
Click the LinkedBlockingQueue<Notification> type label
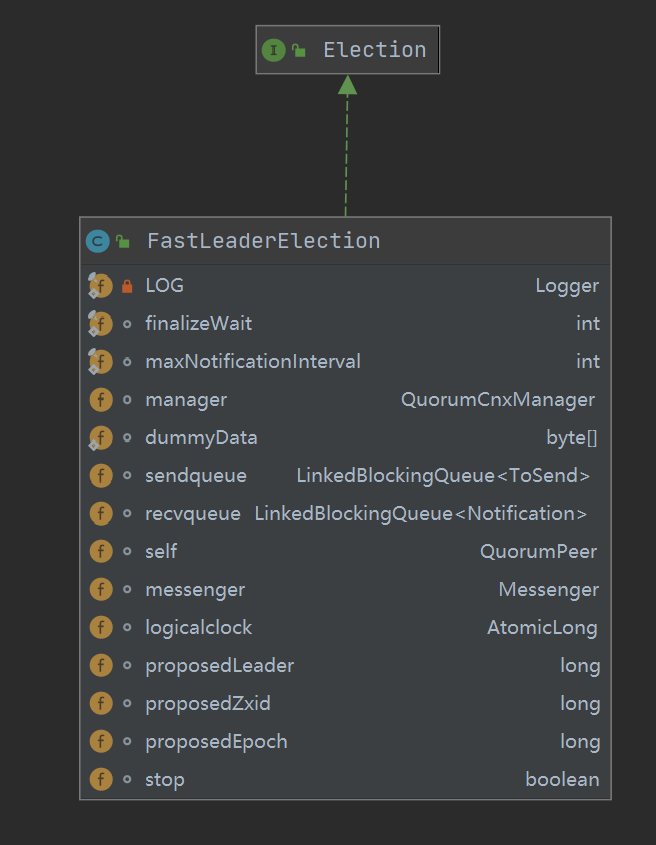coord(420,514)
